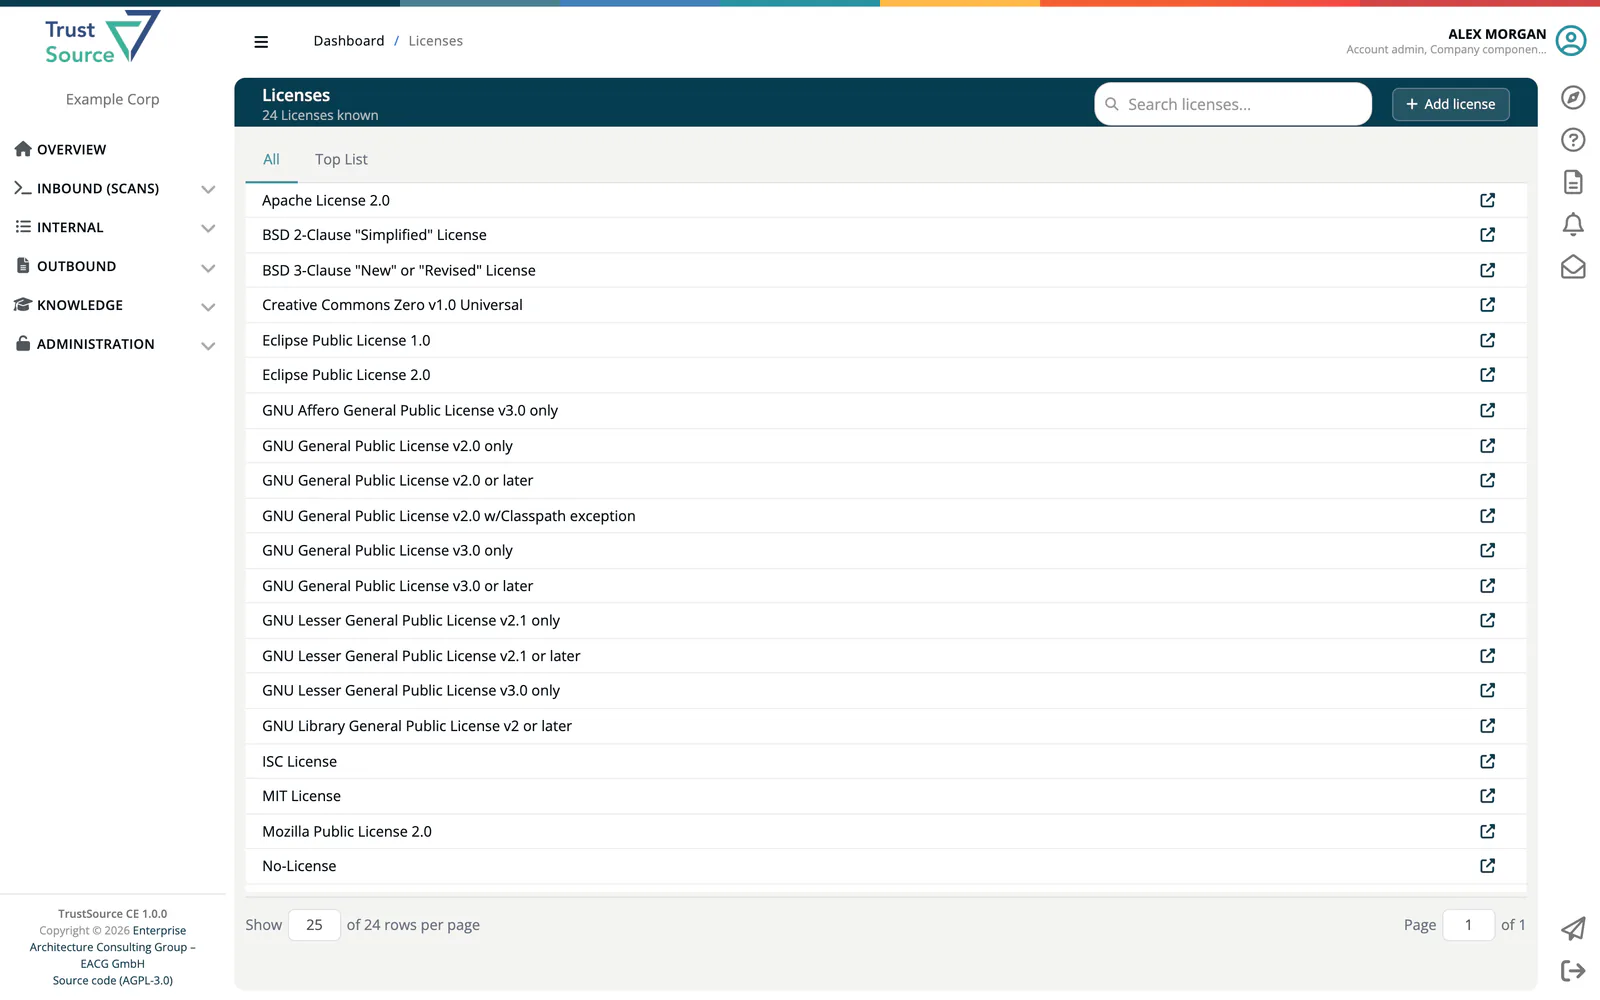Screen dimensions: 1600x1000
Task: Click the Add license button
Action: [1450, 104]
